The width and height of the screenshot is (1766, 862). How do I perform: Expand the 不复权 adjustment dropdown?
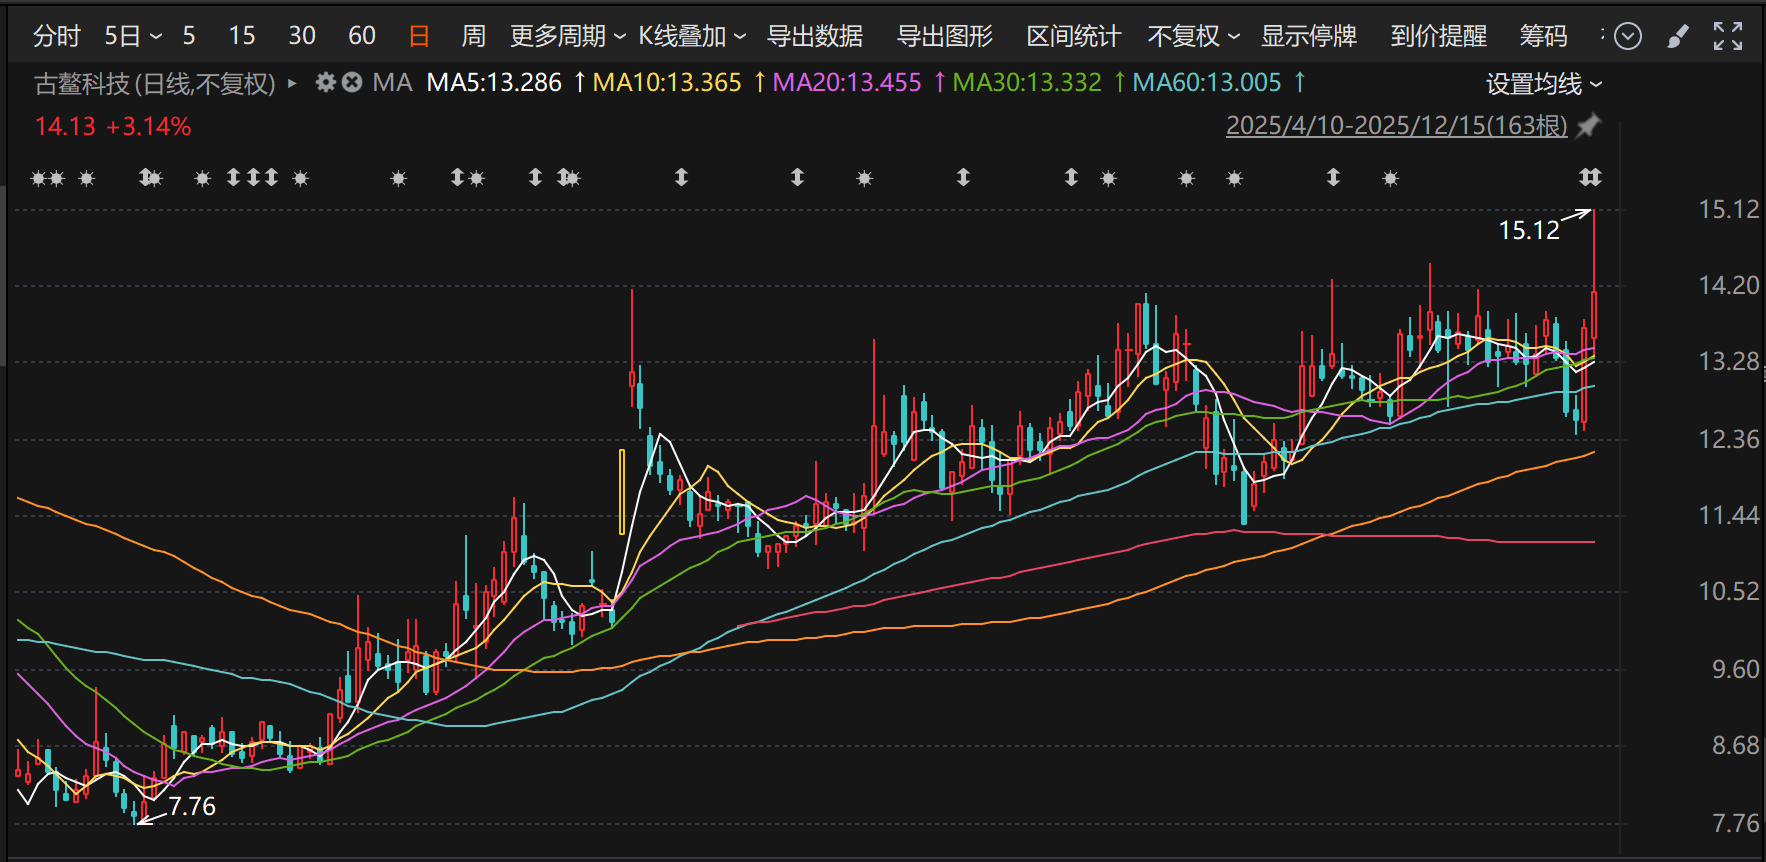1193,37
